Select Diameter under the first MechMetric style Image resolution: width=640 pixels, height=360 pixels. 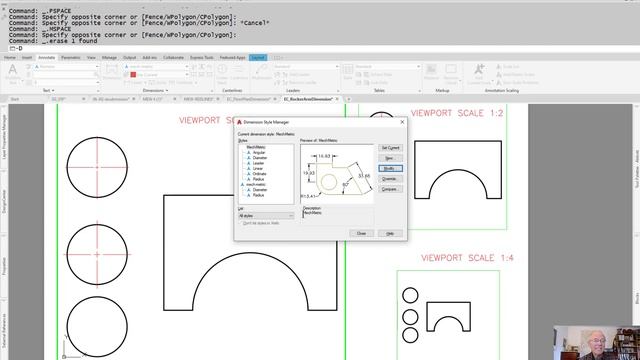pos(260,158)
